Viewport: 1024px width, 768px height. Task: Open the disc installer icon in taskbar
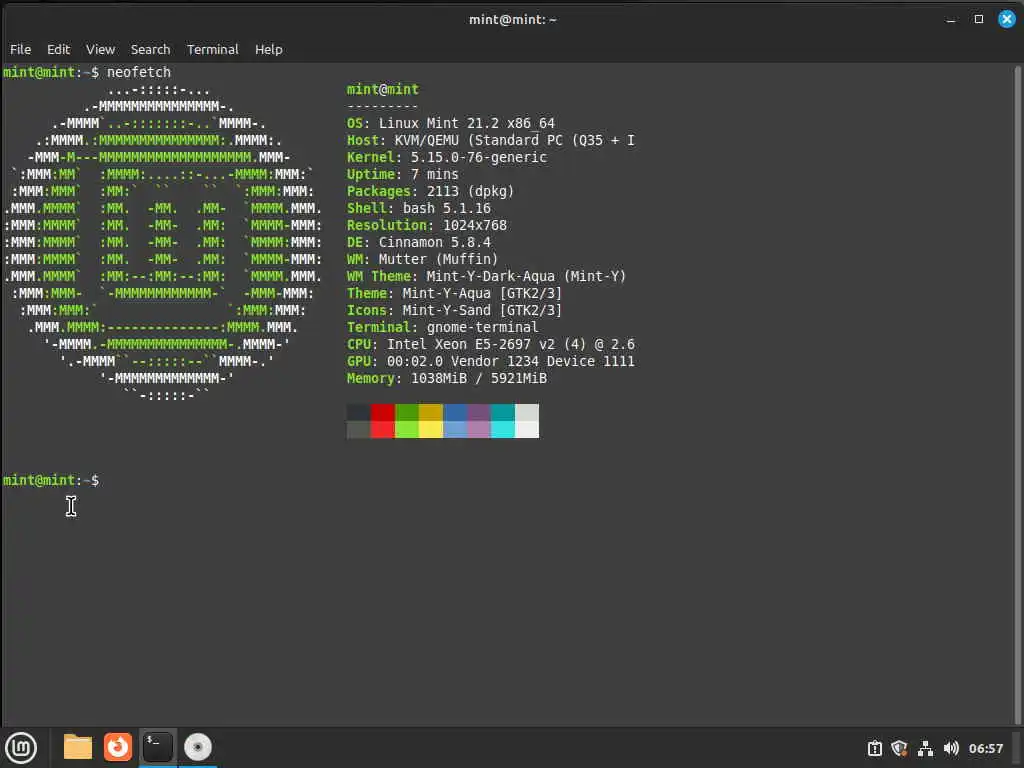click(x=198, y=747)
